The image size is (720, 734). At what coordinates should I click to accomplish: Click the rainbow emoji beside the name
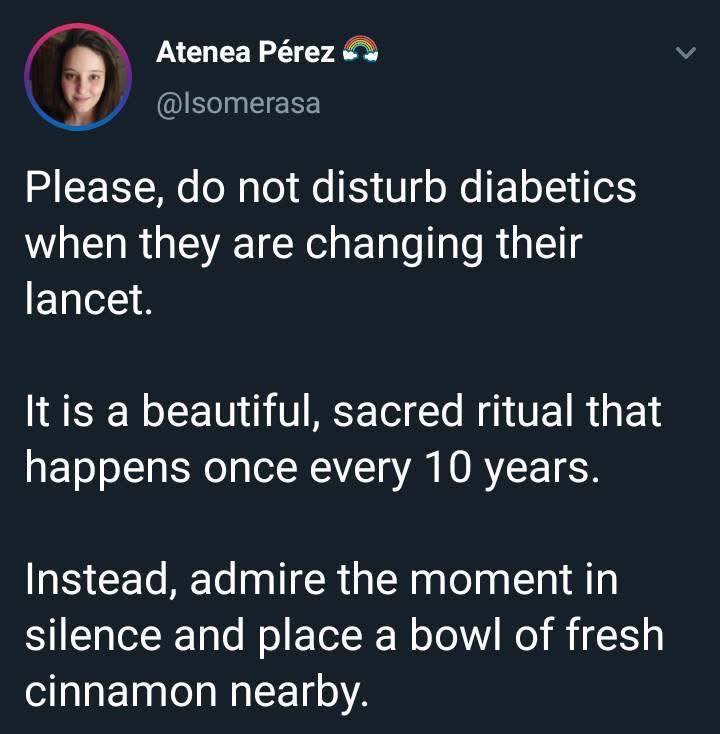[360, 50]
